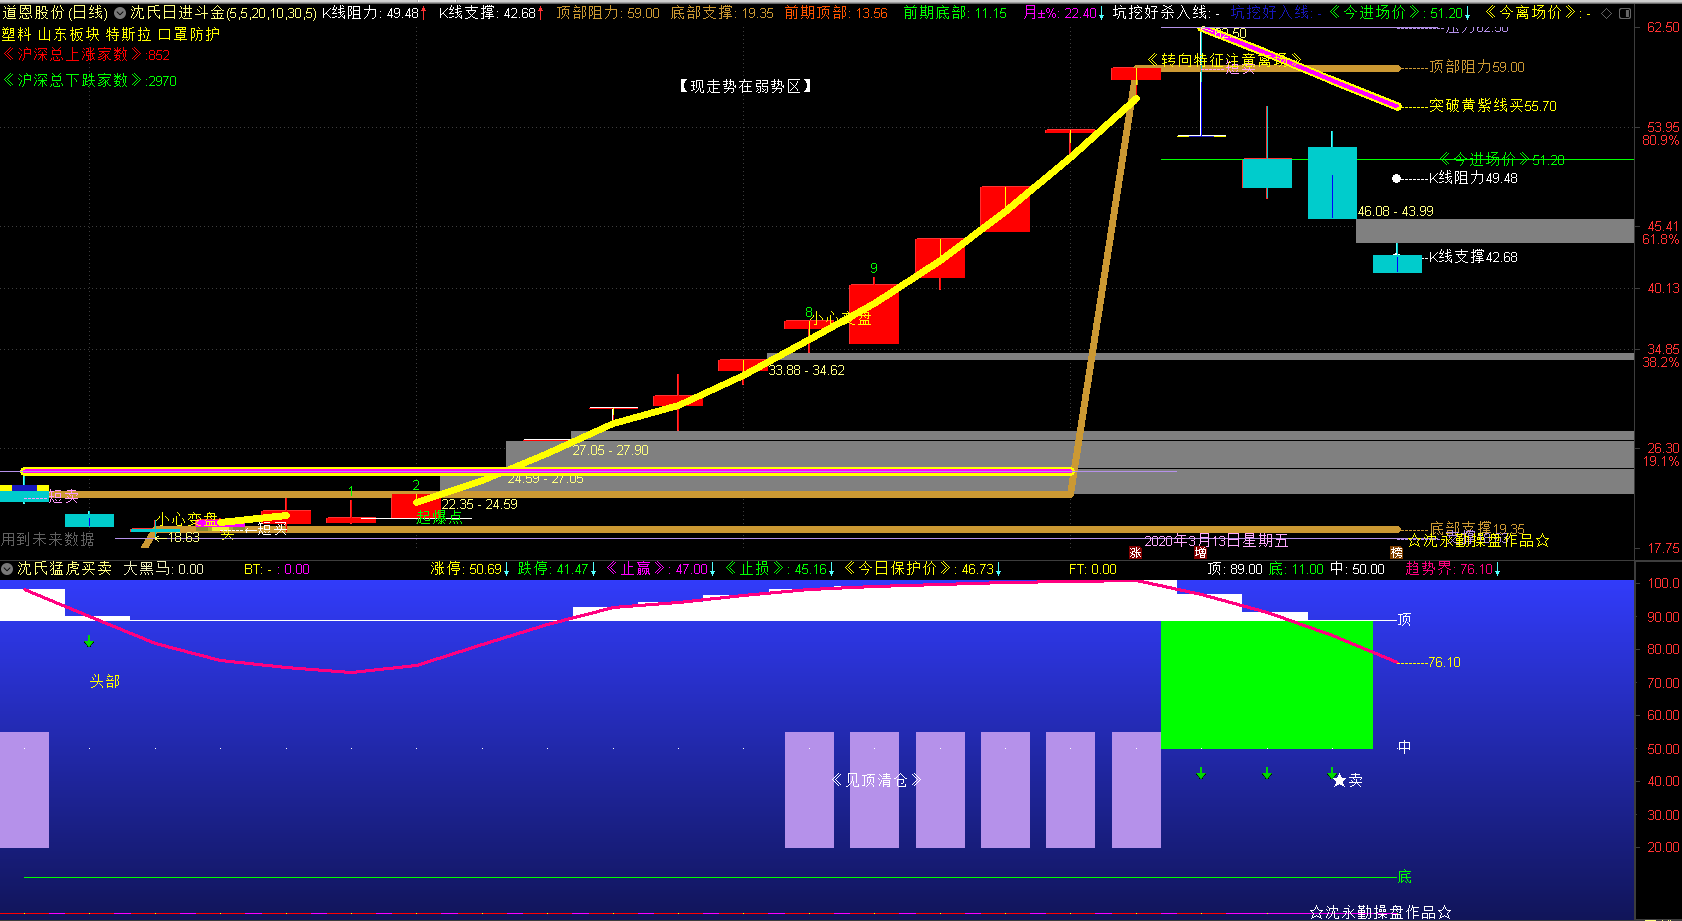Click the 增 marker under the chart
The height and width of the screenshot is (921, 1682).
(x=1200, y=552)
